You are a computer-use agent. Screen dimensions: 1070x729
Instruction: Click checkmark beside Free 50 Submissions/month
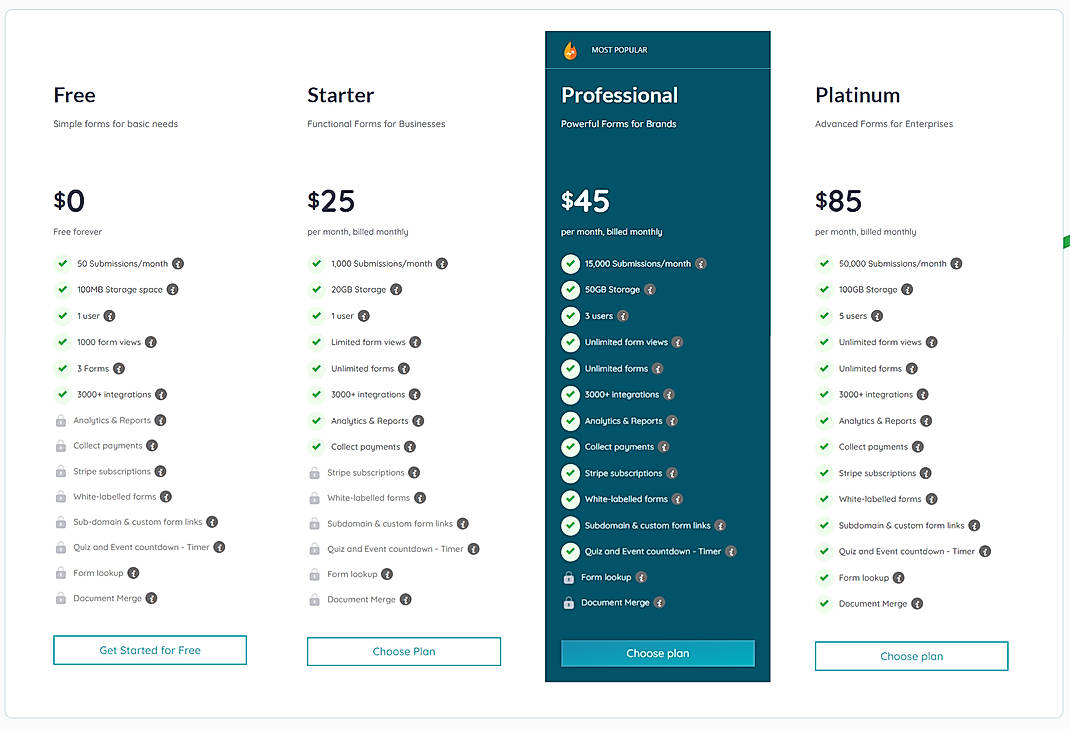[x=63, y=263]
